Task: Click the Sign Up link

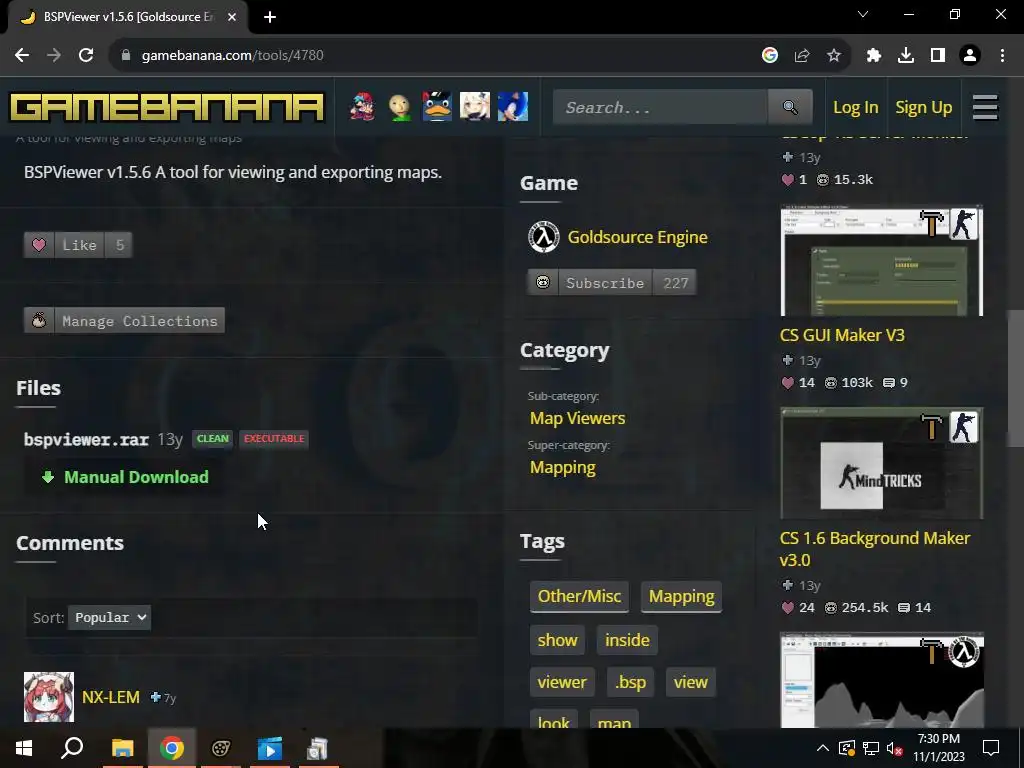Action: point(923,107)
